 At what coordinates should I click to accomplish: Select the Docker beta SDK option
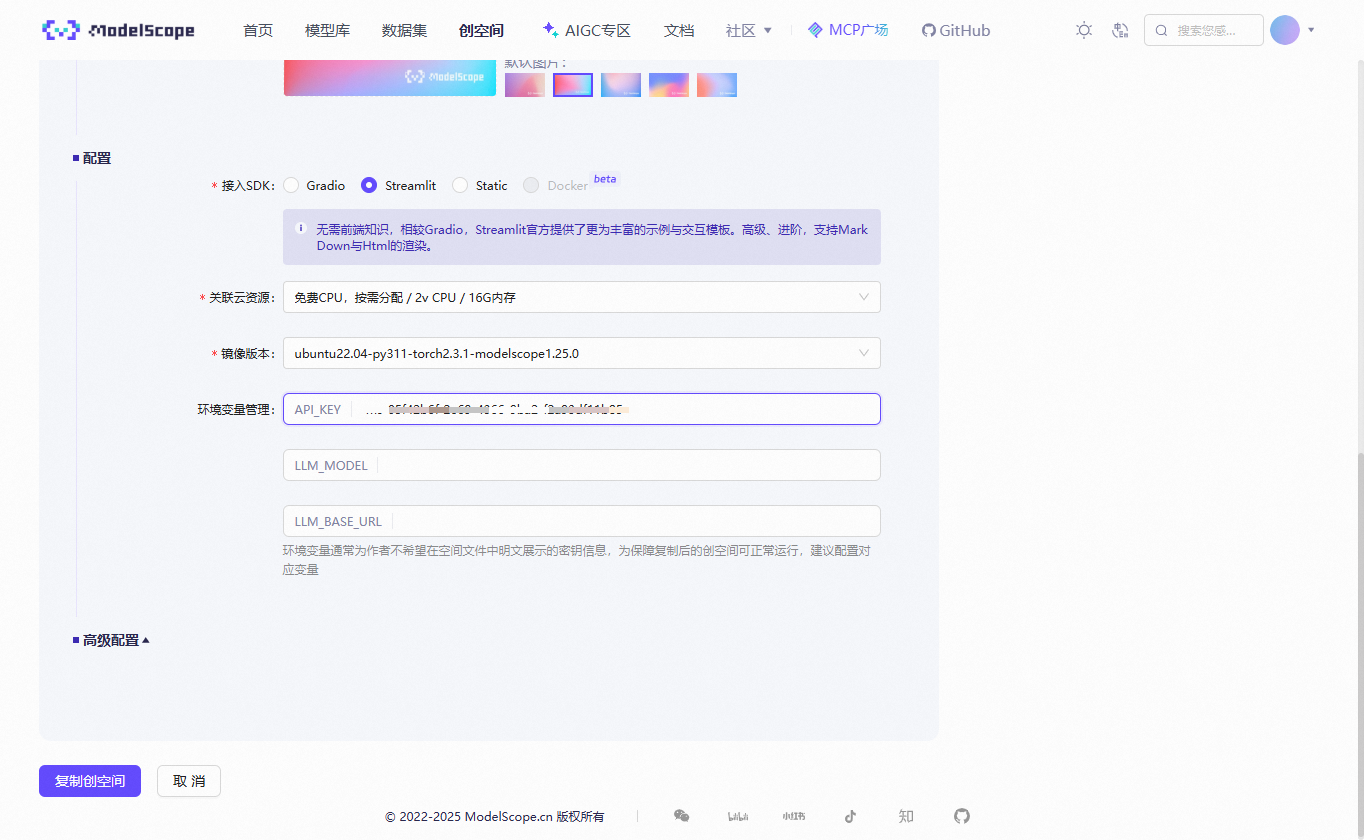[531, 185]
